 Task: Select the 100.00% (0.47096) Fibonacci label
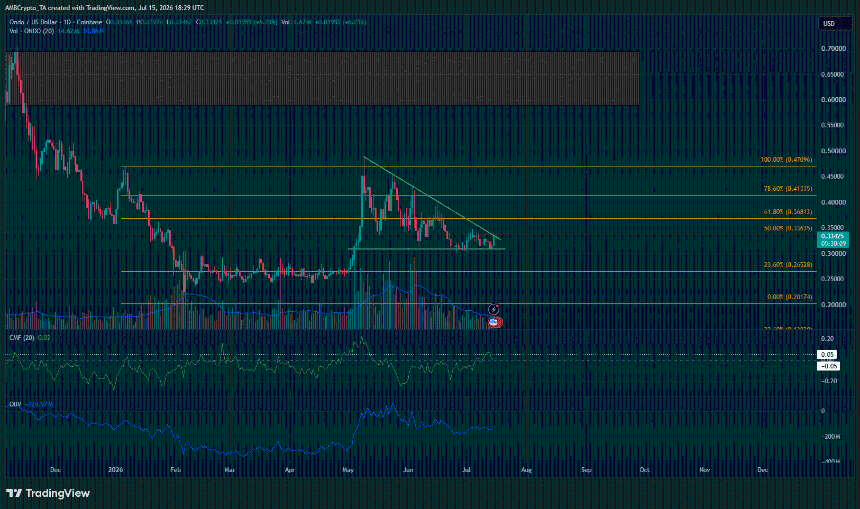click(x=787, y=160)
